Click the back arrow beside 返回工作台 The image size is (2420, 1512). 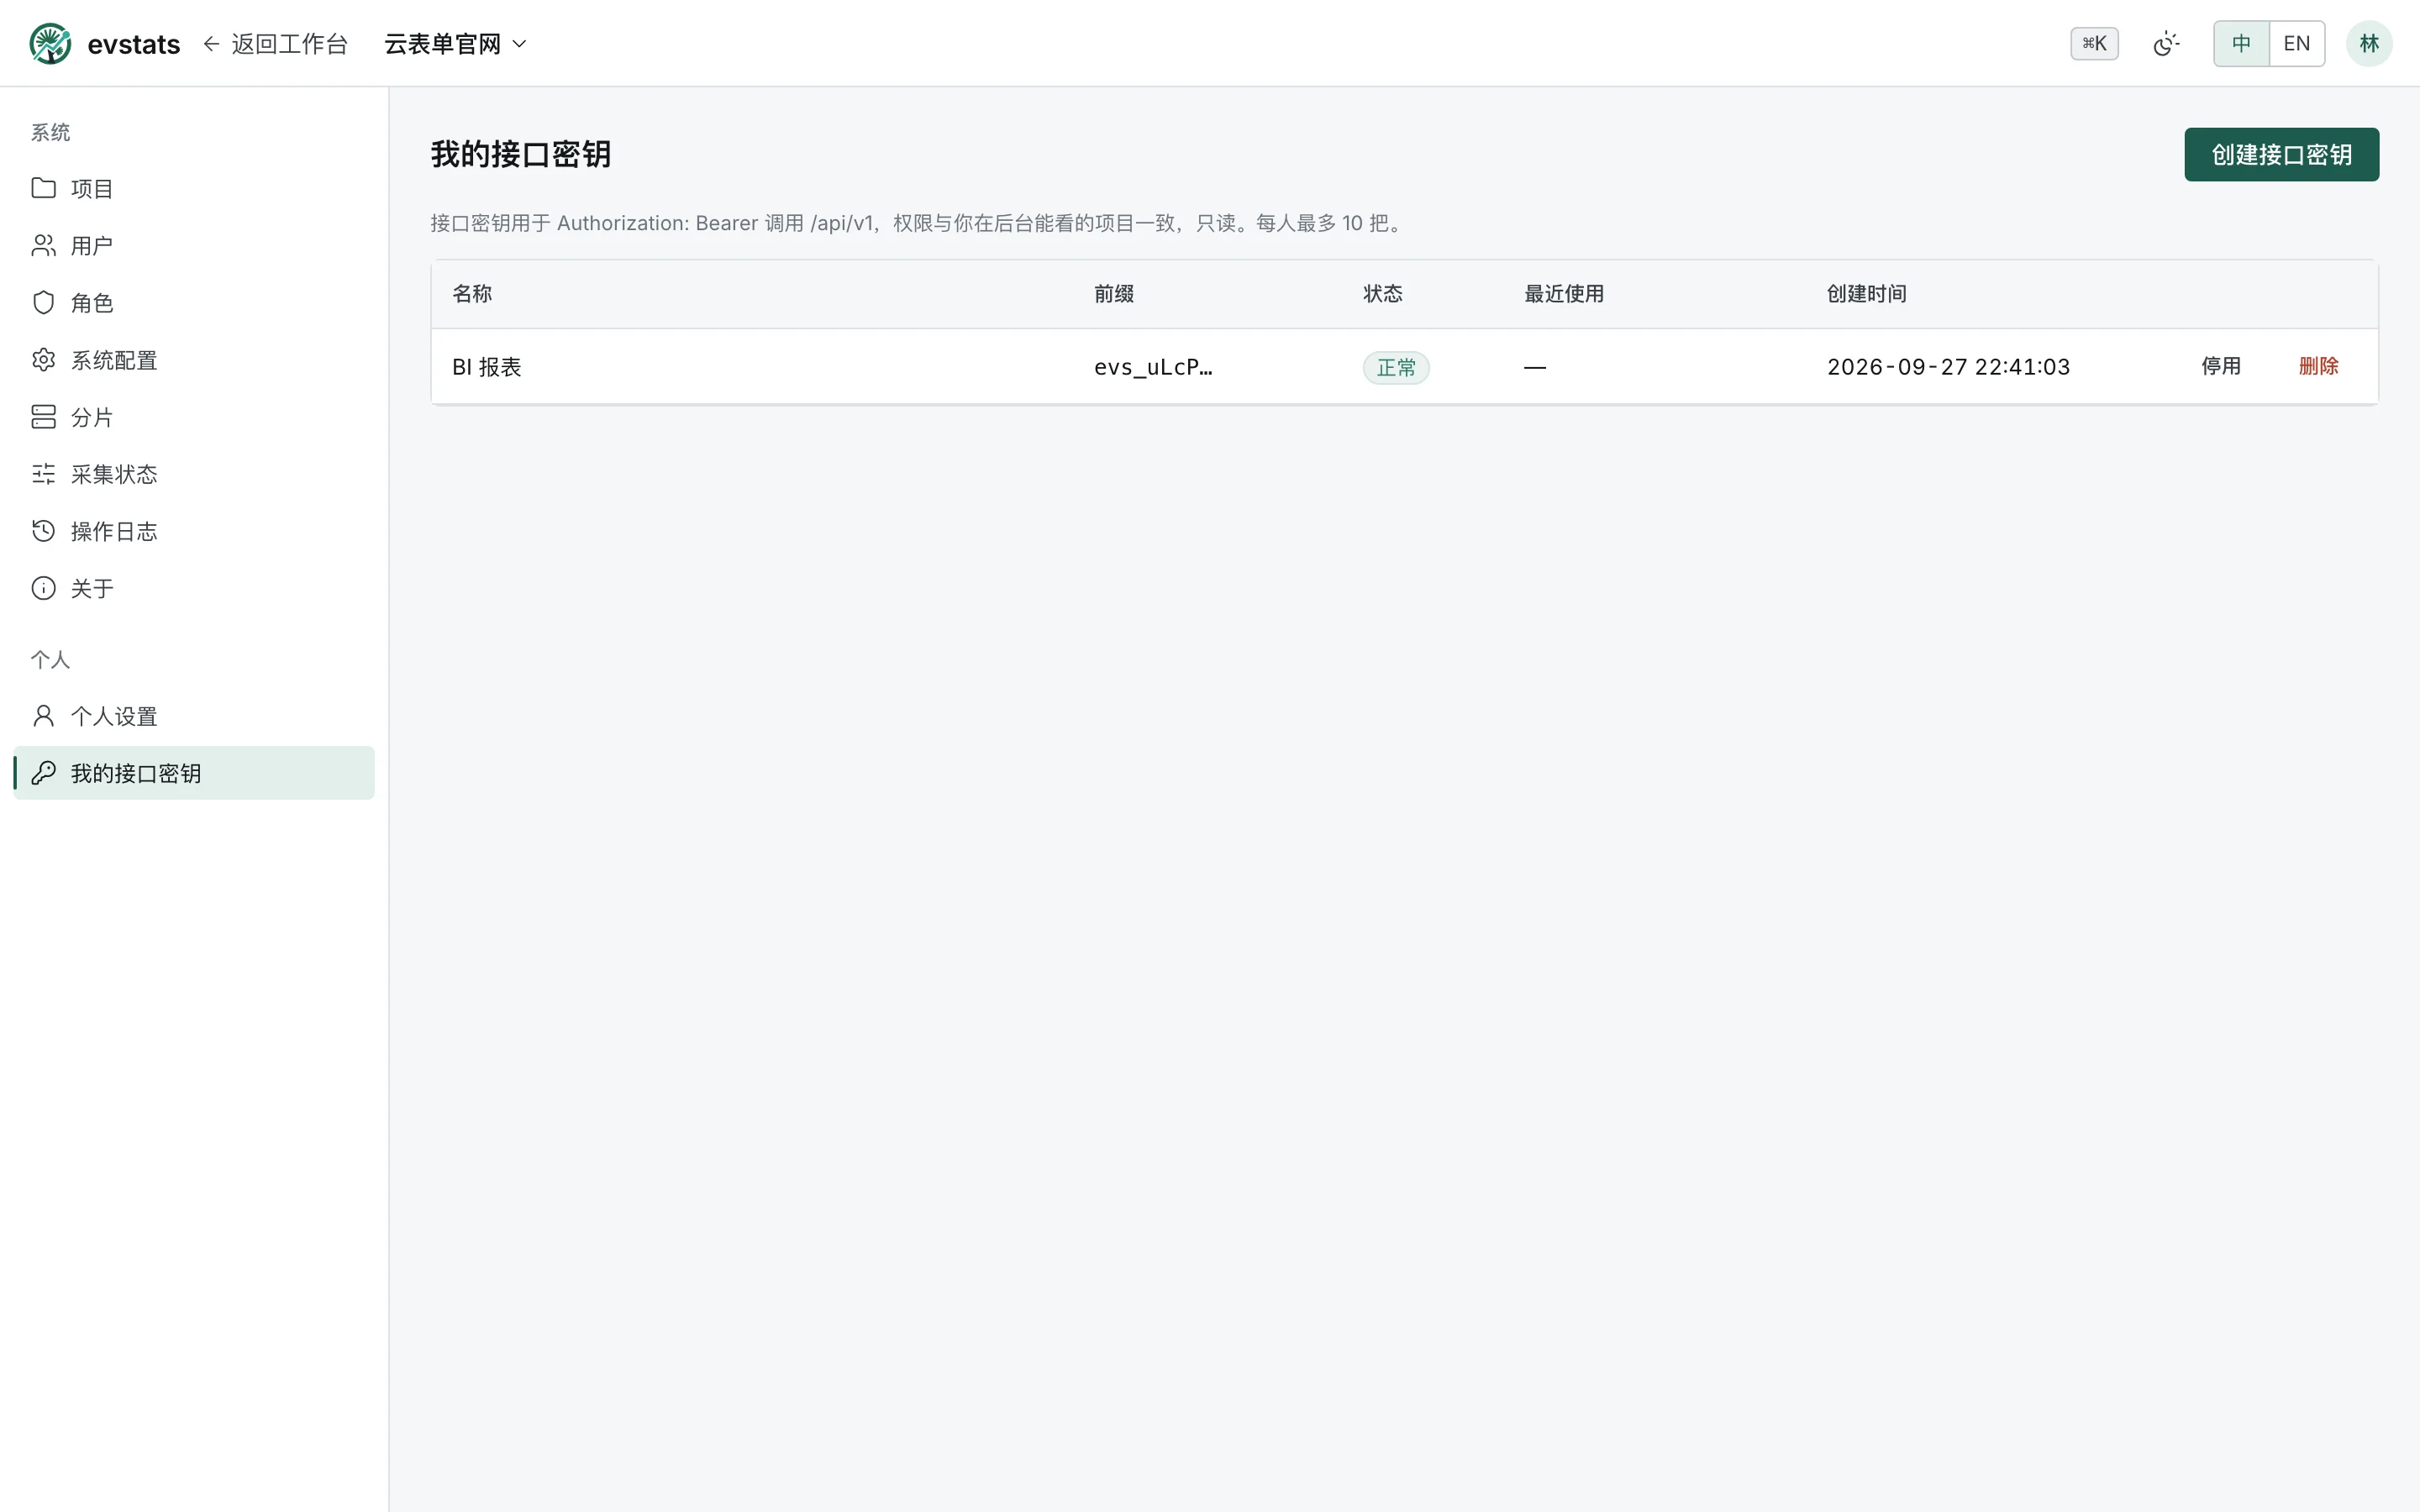coord(211,43)
